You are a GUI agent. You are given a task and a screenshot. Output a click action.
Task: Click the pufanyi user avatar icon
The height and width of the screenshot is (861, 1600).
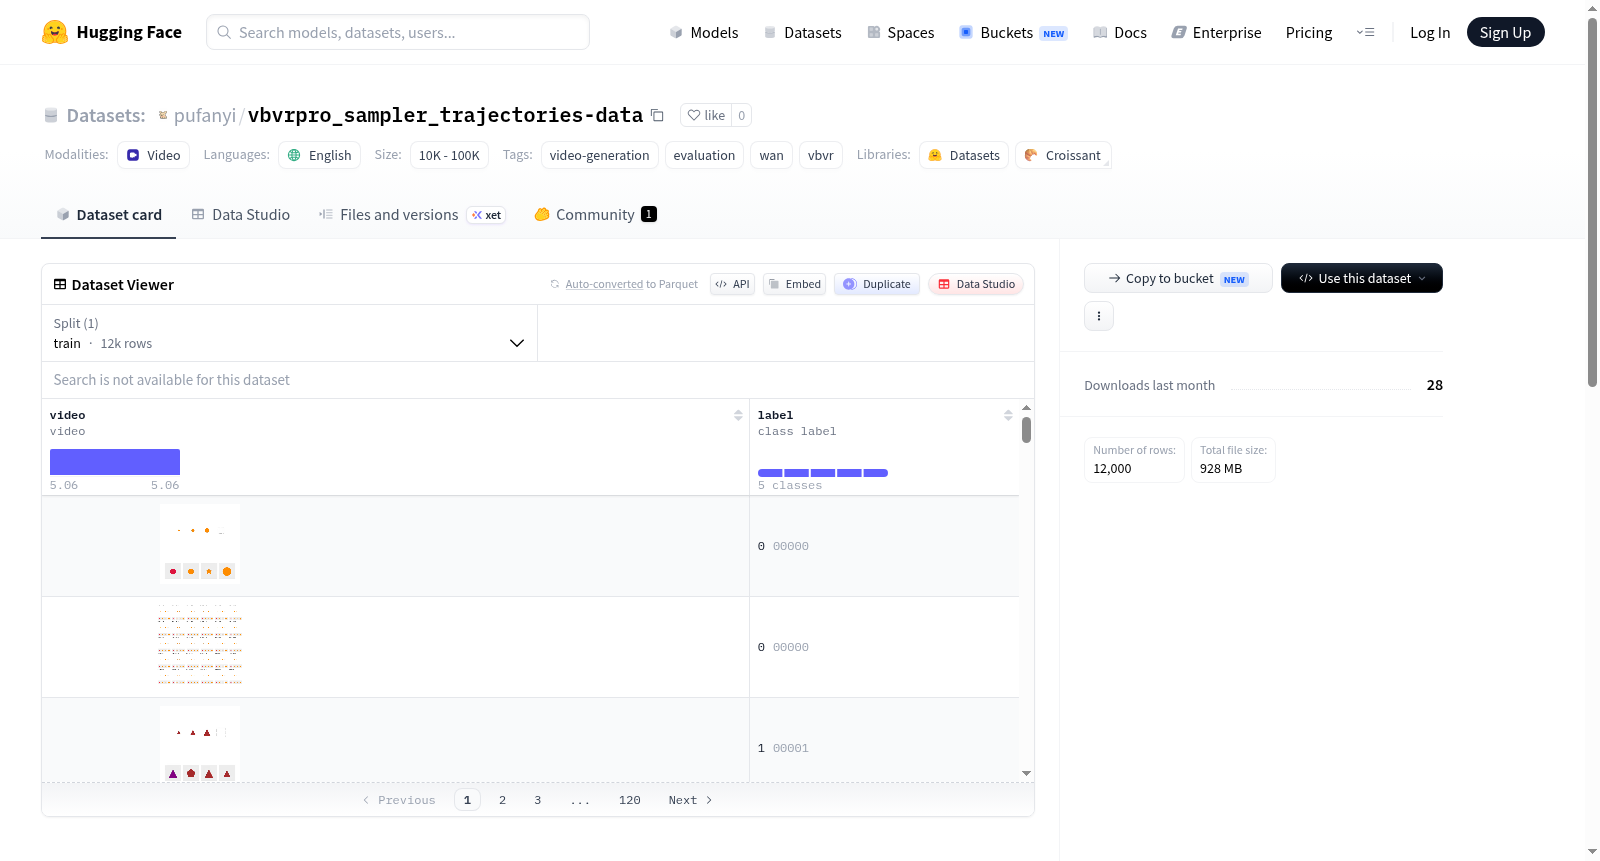163,115
